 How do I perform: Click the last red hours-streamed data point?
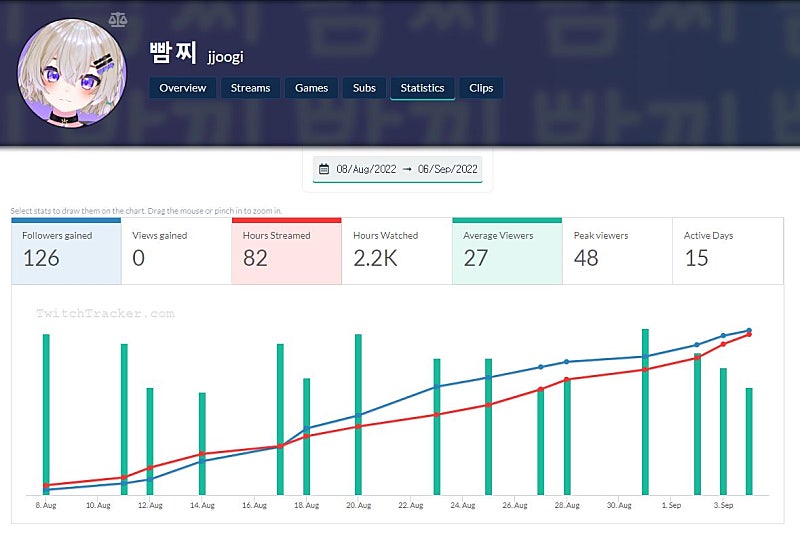click(x=749, y=335)
